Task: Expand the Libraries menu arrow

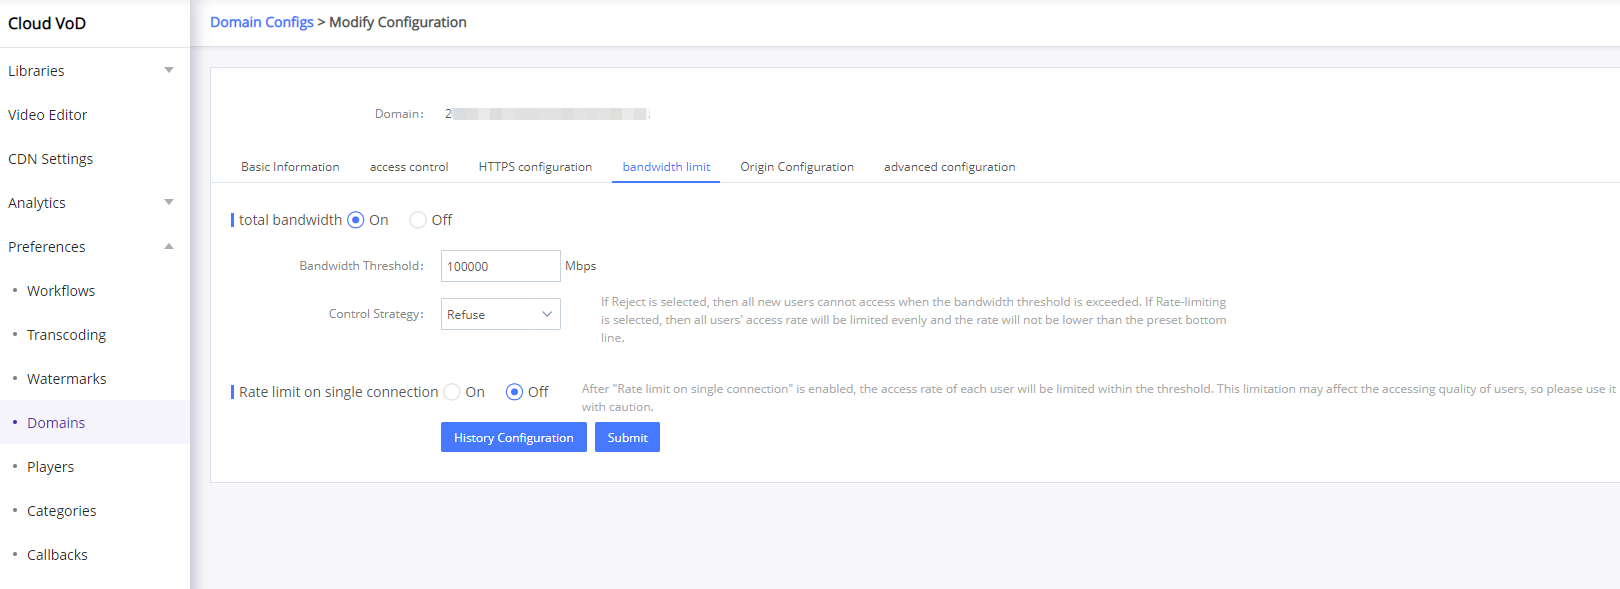Action: 169,70
